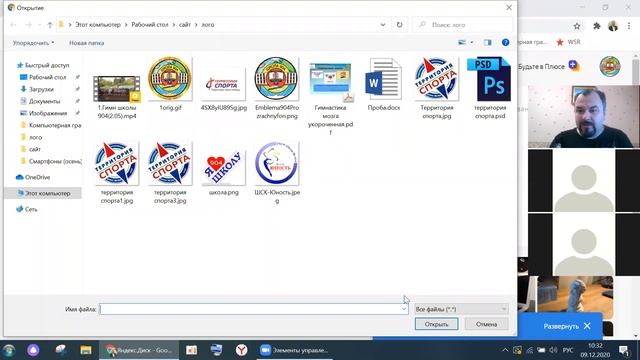Open the лого folder in sidebar
This screenshot has width=640, height=360.
coord(31,137)
